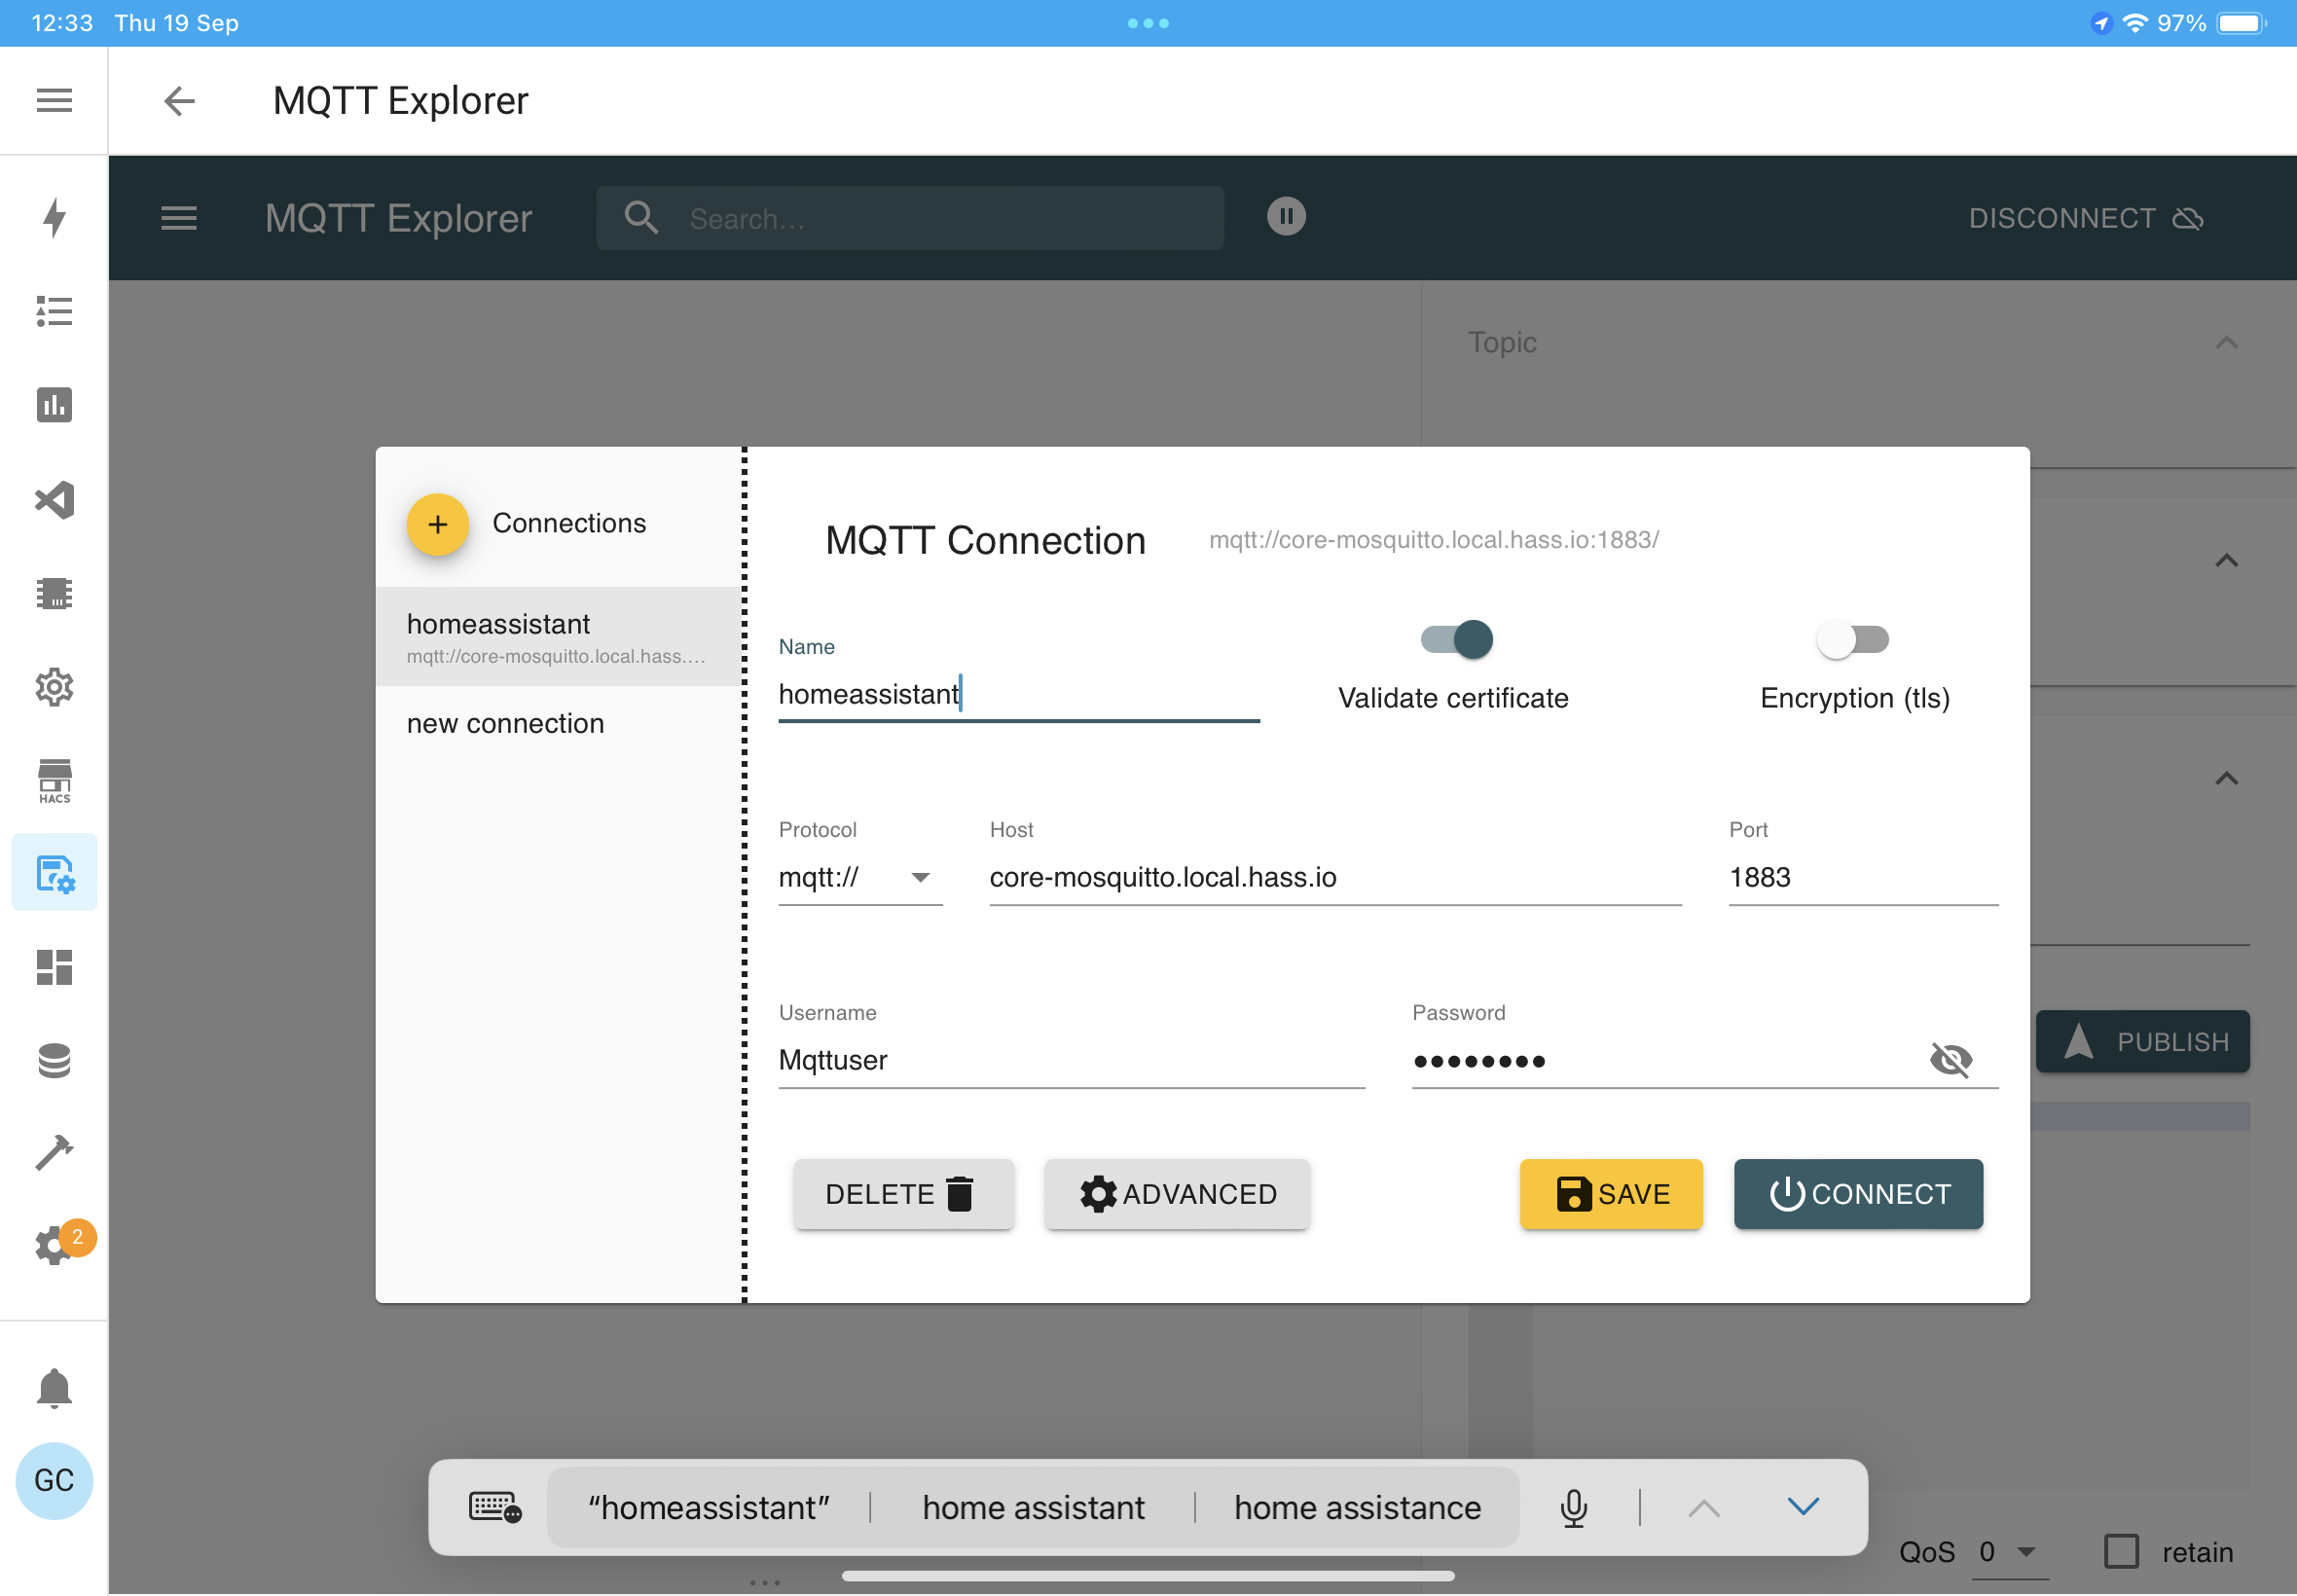Toggle the Validate certificate switch
This screenshot has height=1596, width=2297.
click(x=1456, y=640)
